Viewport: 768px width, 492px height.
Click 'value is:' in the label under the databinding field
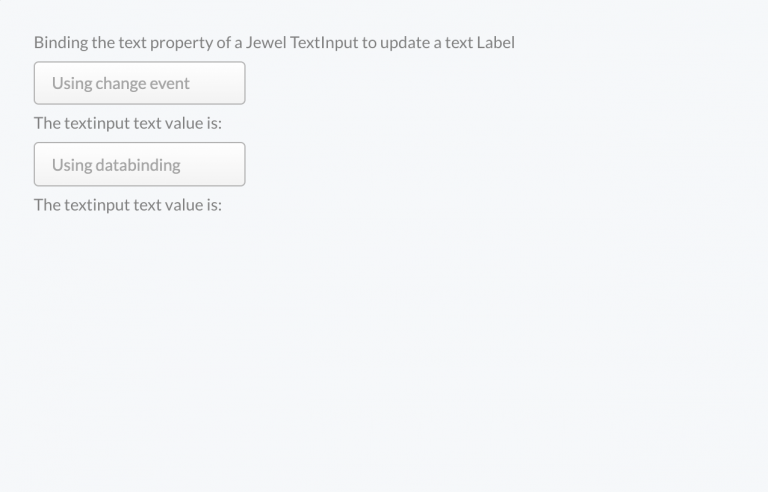point(192,205)
